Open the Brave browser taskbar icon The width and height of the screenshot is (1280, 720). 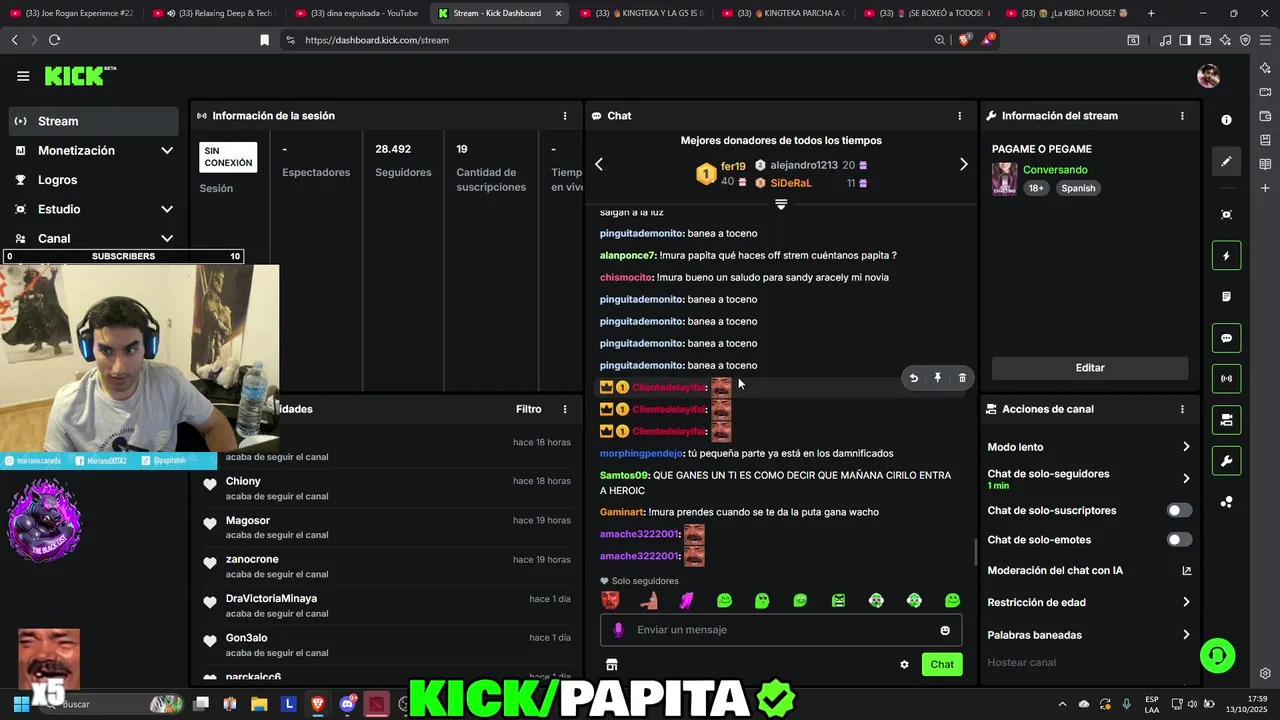click(x=317, y=704)
